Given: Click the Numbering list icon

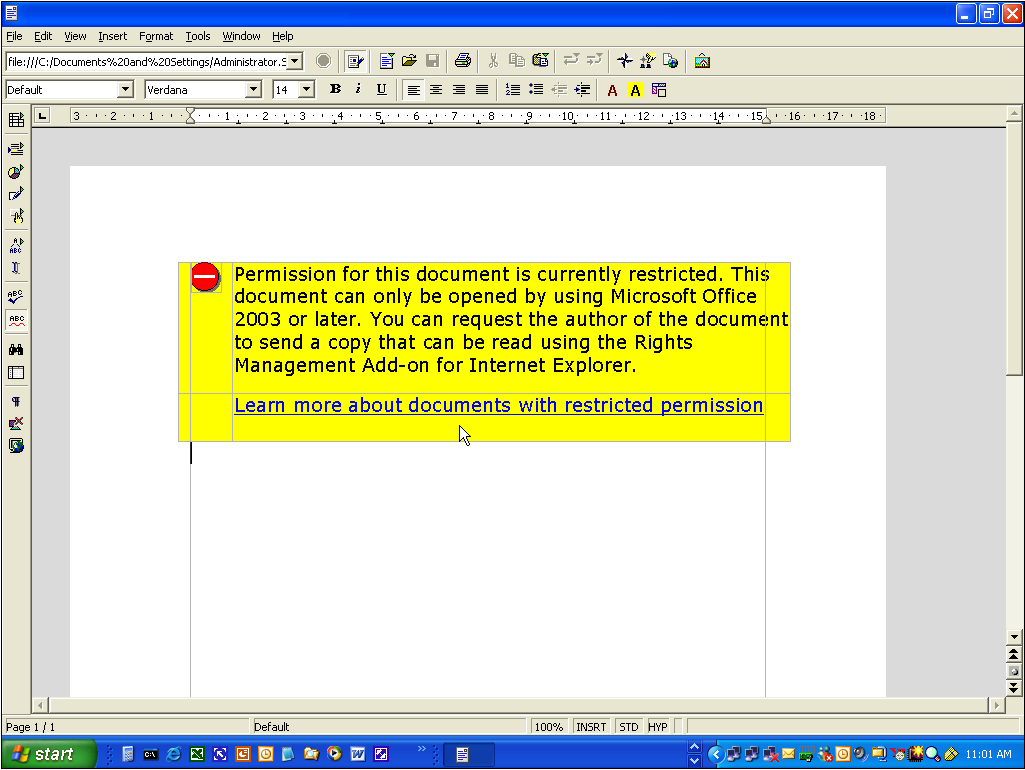Looking at the screenshot, I should click(512, 90).
